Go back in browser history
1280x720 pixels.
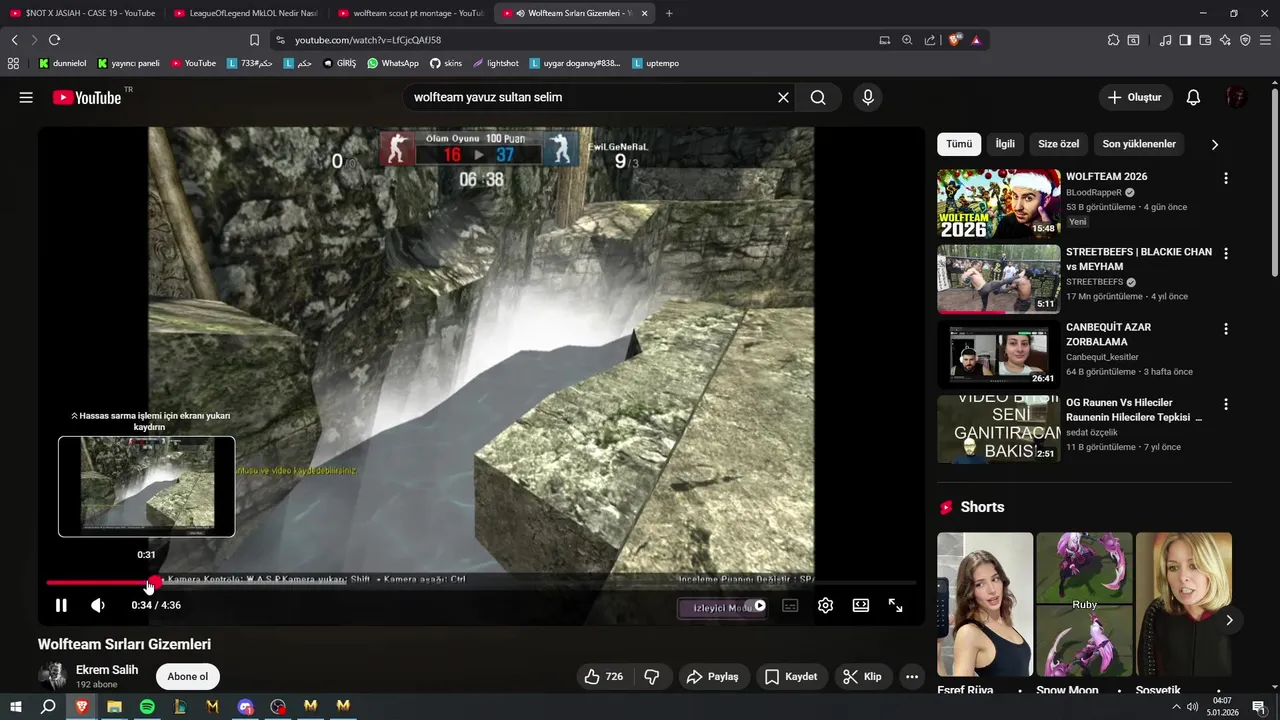tap(14, 40)
